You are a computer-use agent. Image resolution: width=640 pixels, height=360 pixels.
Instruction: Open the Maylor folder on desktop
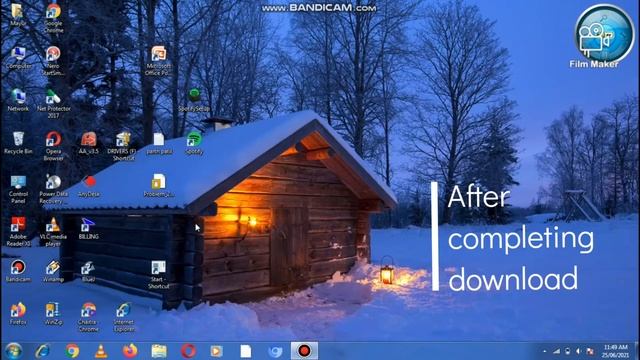pos(18,15)
